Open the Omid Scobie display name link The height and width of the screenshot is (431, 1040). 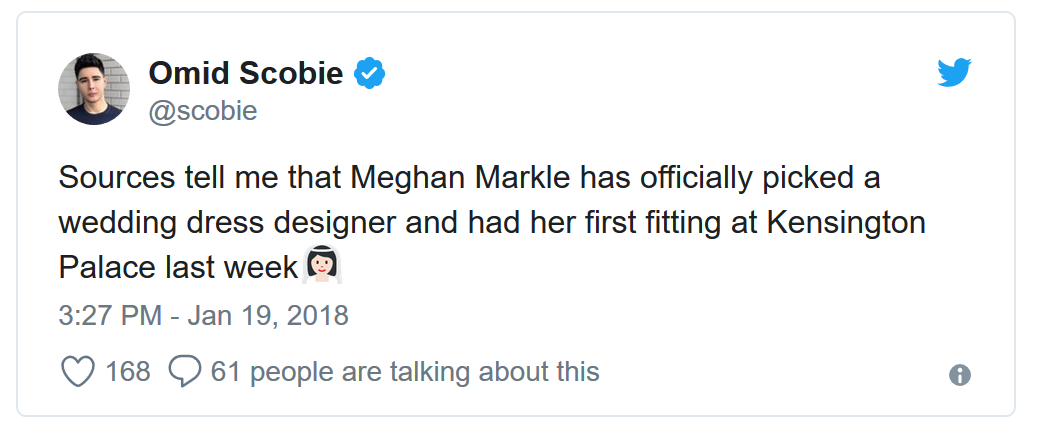pyautogui.click(x=245, y=73)
